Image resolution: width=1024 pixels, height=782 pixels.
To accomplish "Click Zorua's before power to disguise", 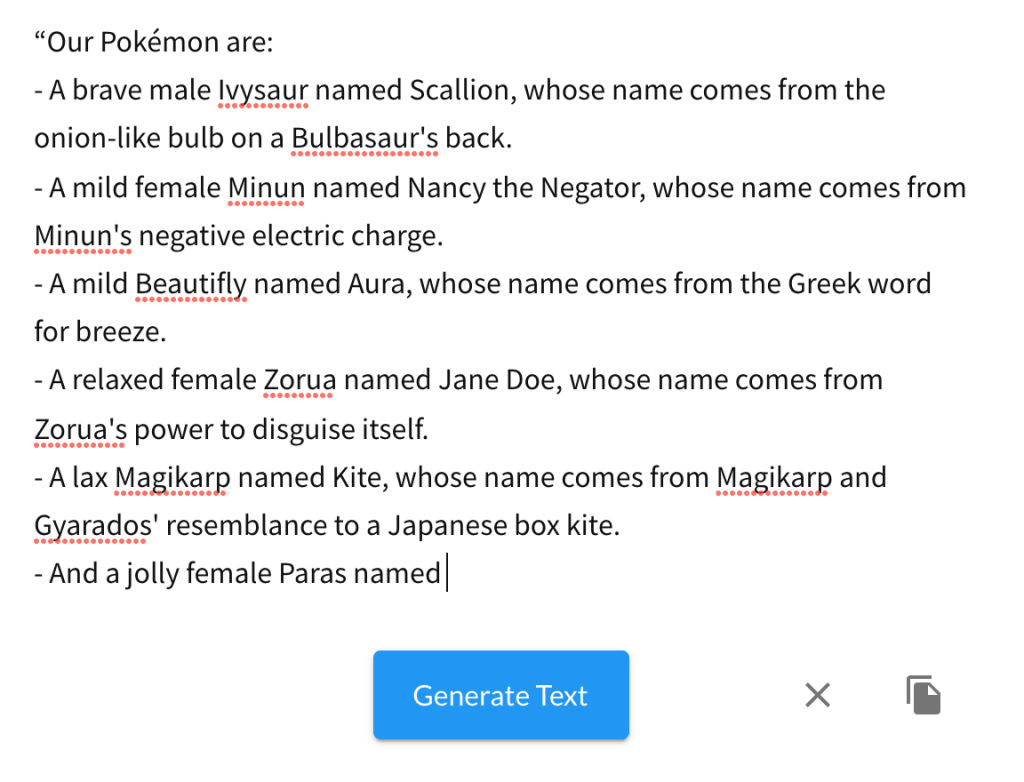I will tap(81, 430).
